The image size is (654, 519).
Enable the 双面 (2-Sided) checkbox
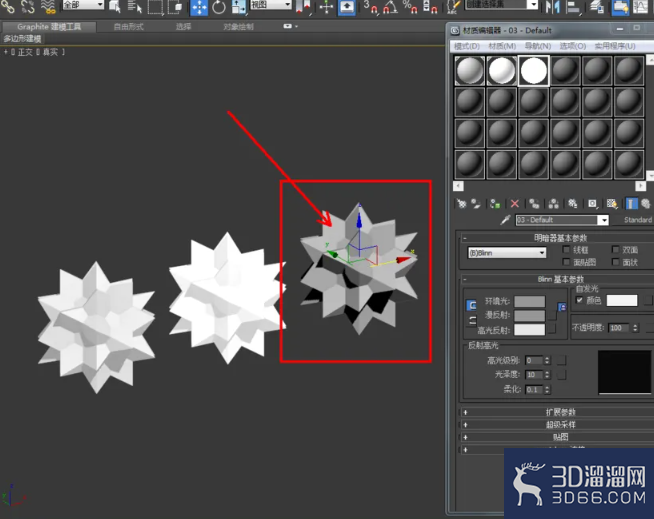615,249
